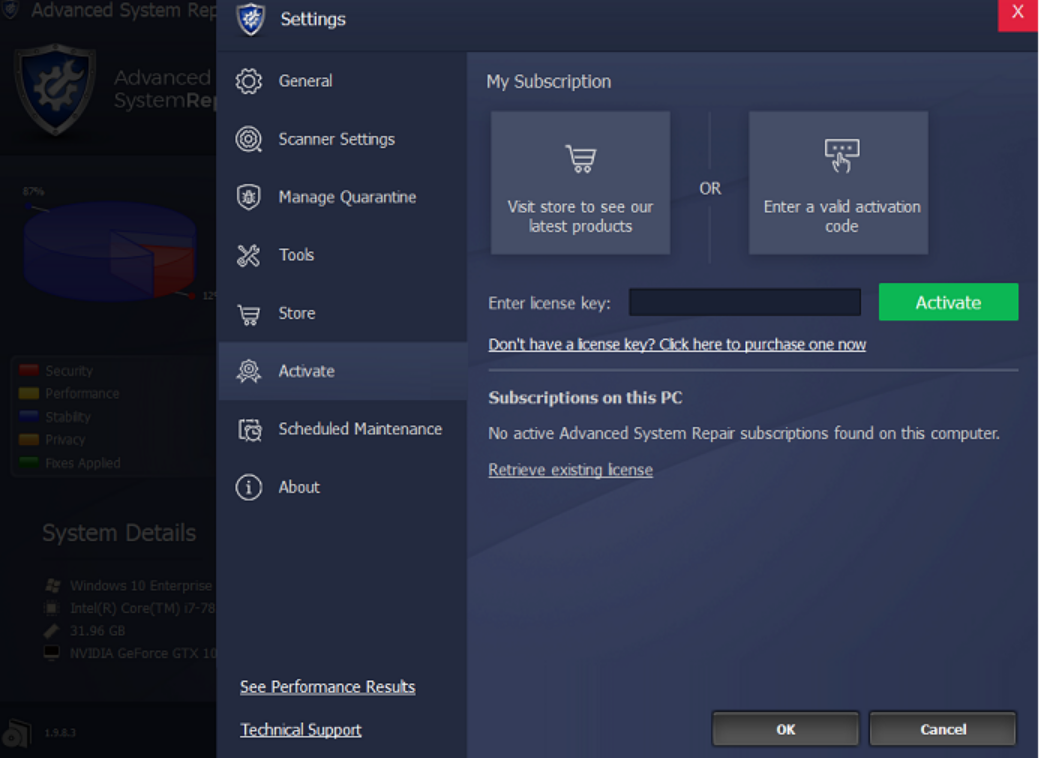Click the Activate badge icon in sidebar
Image resolution: width=1044 pixels, height=758 pixels.
(248, 371)
